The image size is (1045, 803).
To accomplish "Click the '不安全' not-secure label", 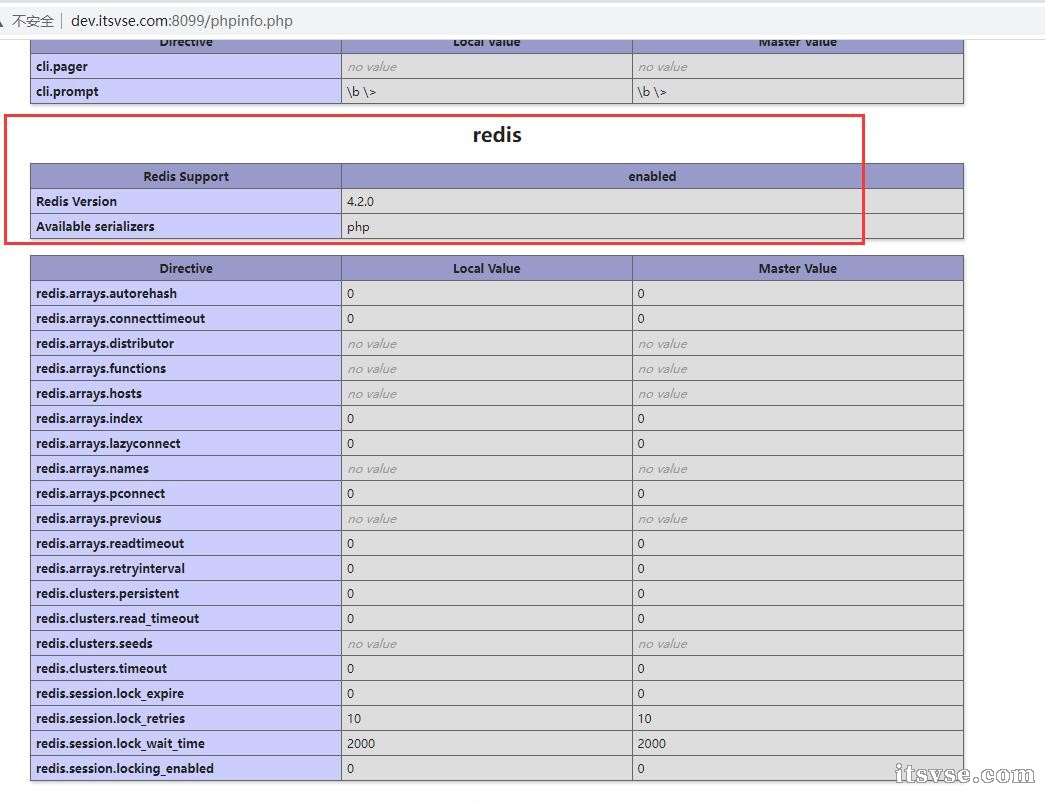I will pyautogui.click(x=33, y=21).
